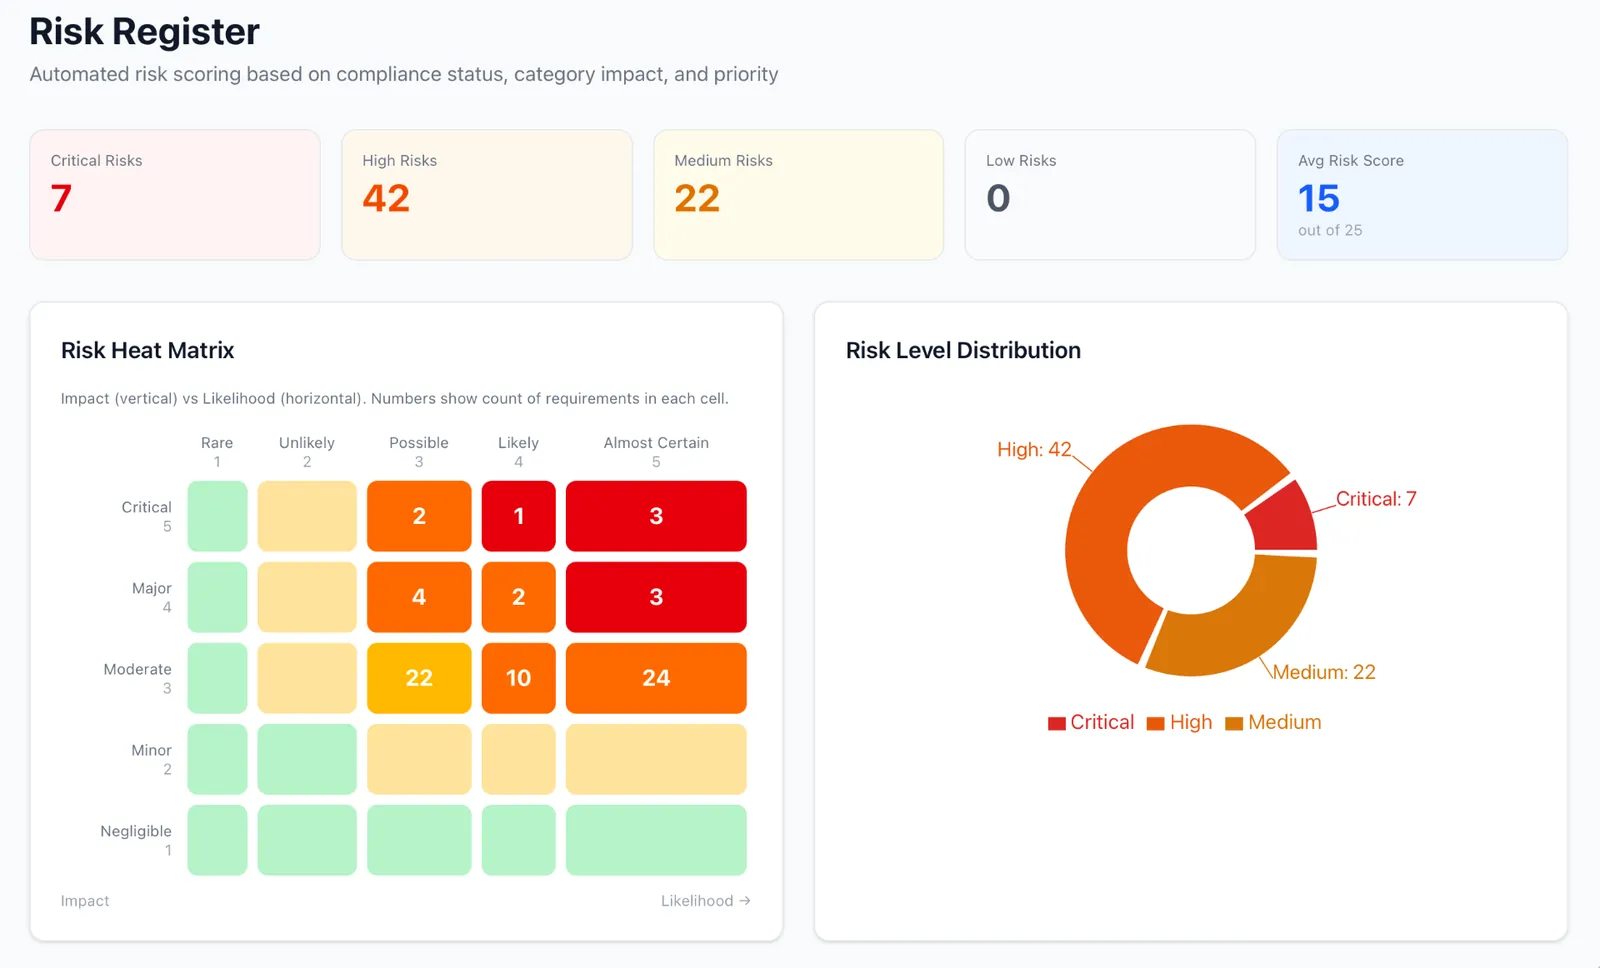1600x968 pixels.
Task: Toggle High series via orange legend swatch
Action: click(1156, 723)
